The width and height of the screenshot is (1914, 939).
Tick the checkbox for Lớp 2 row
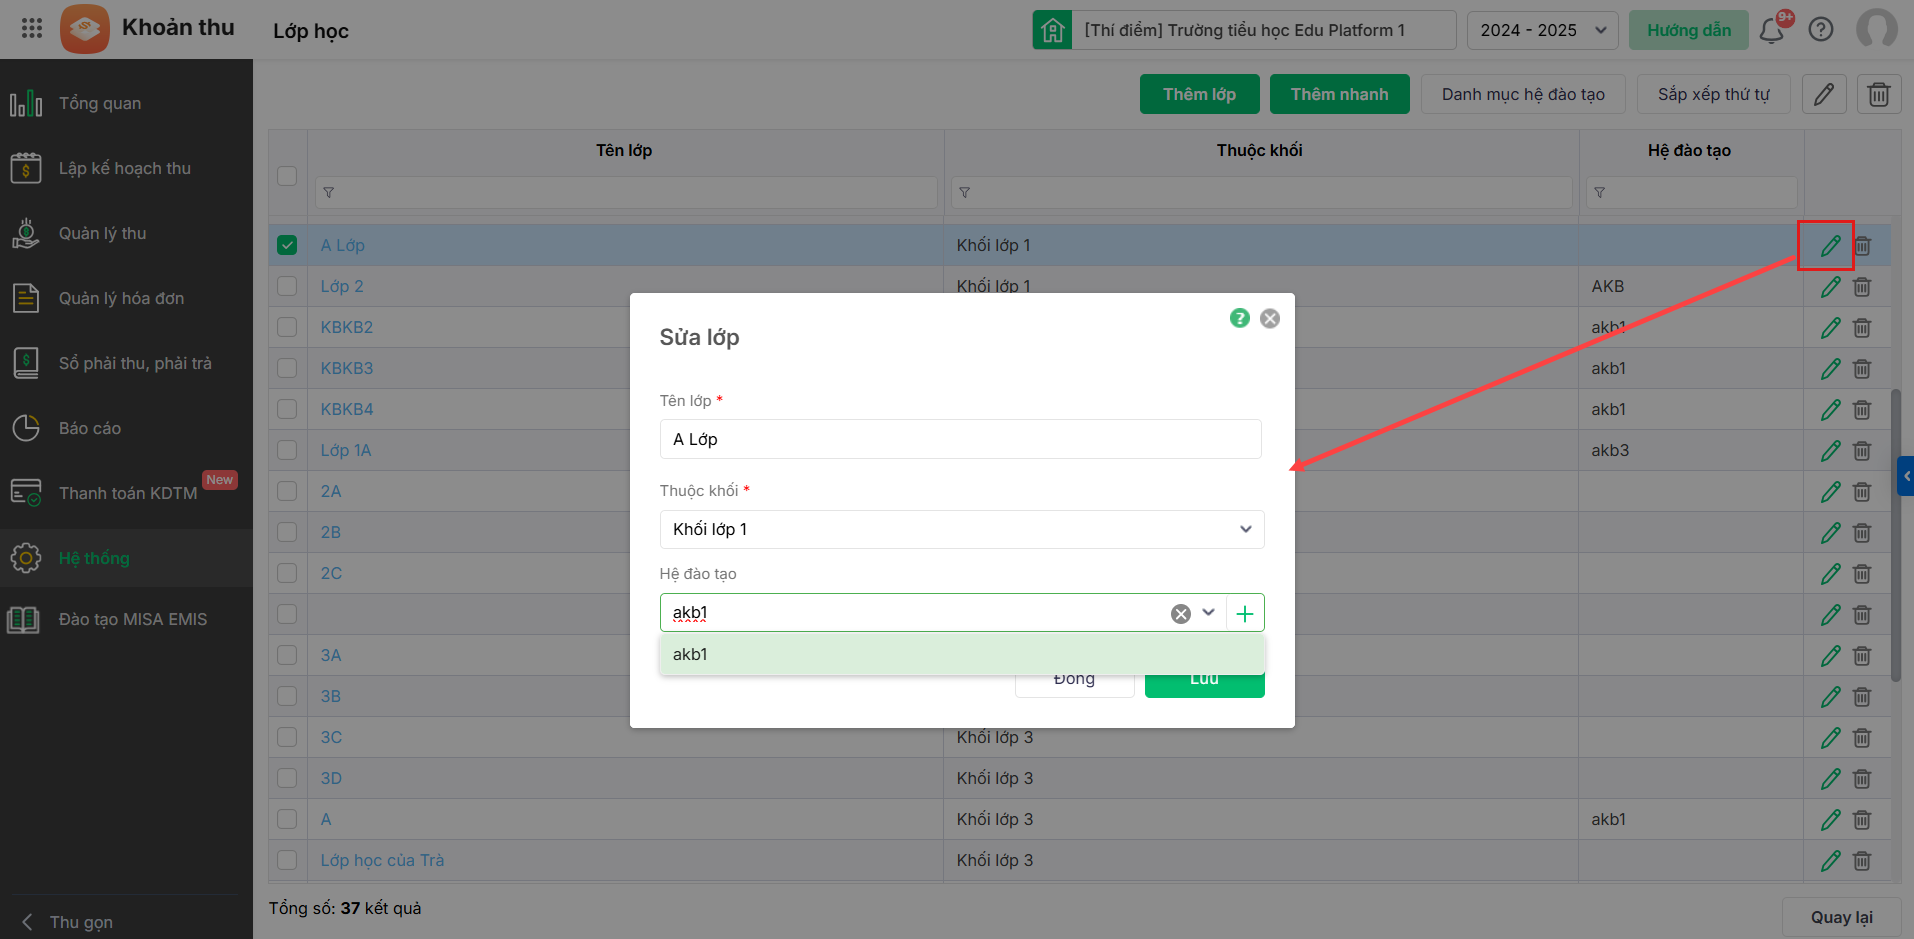(287, 286)
